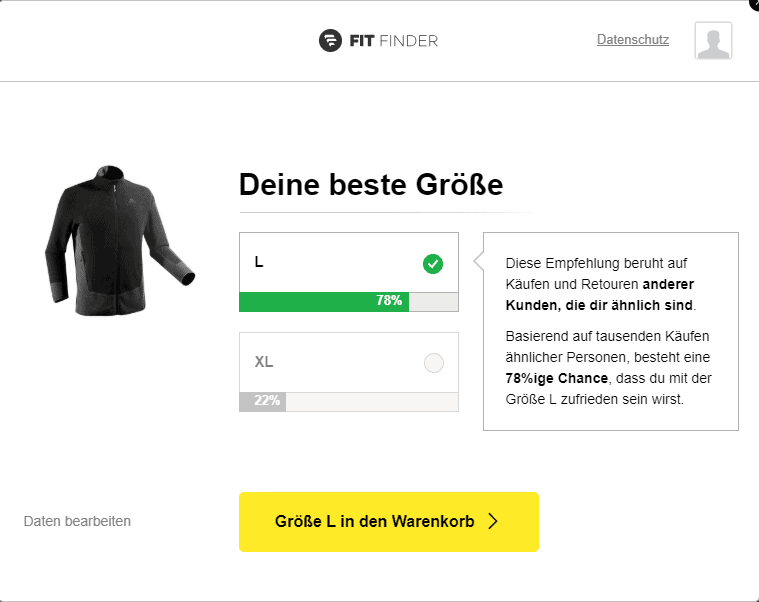Open the profile avatar icon
The width and height of the screenshot is (759, 602).
click(713, 41)
